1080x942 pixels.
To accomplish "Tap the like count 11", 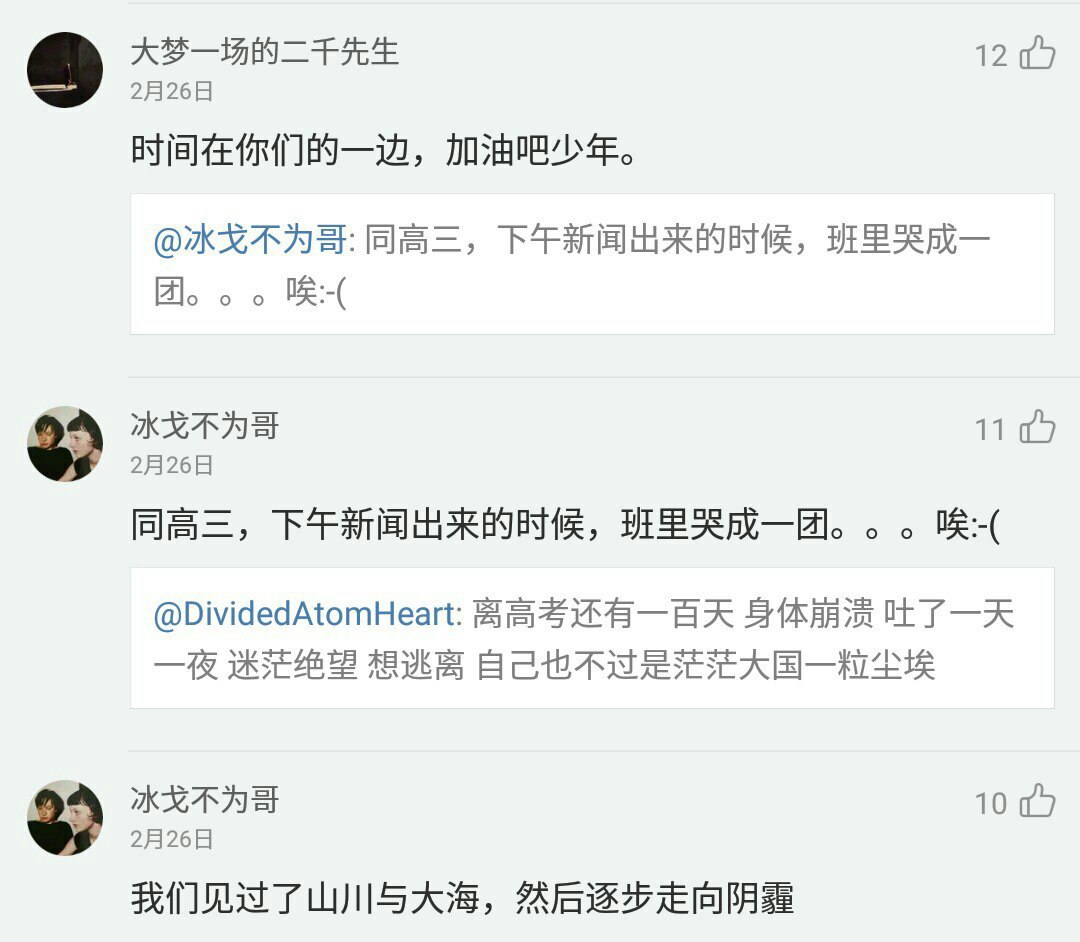I will (990, 430).
